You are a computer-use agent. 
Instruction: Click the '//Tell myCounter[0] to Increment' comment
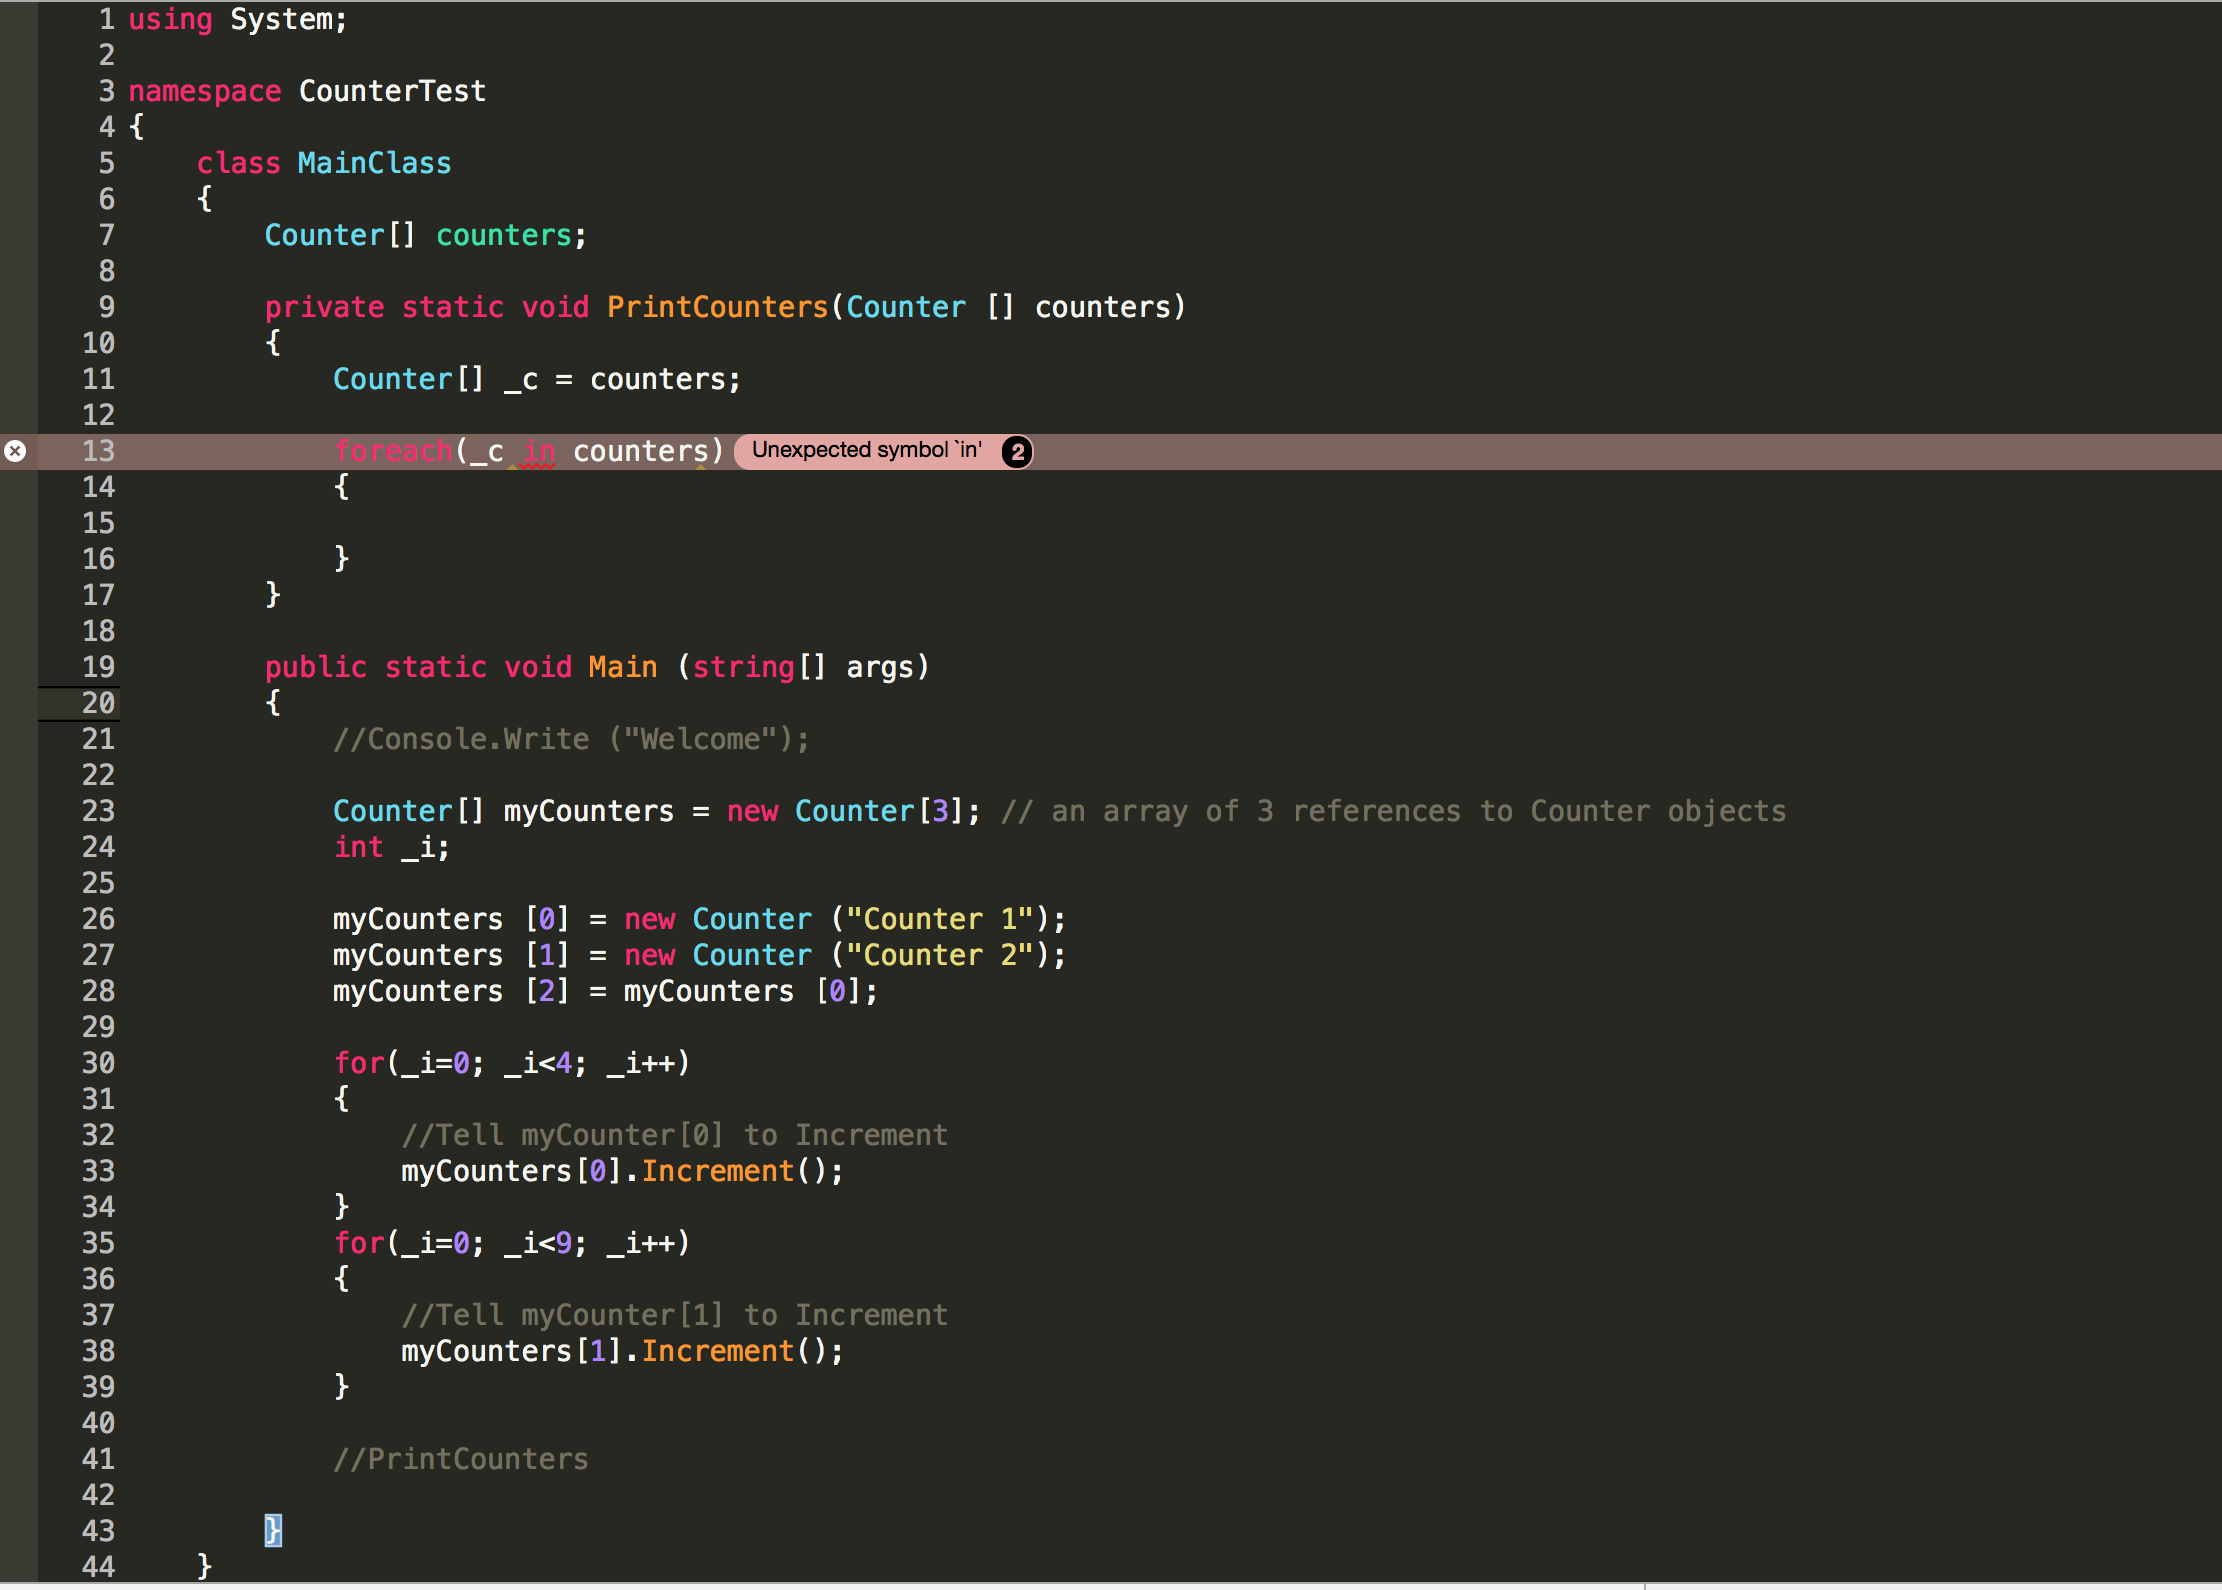pyautogui.click(x=675, y=1135)
